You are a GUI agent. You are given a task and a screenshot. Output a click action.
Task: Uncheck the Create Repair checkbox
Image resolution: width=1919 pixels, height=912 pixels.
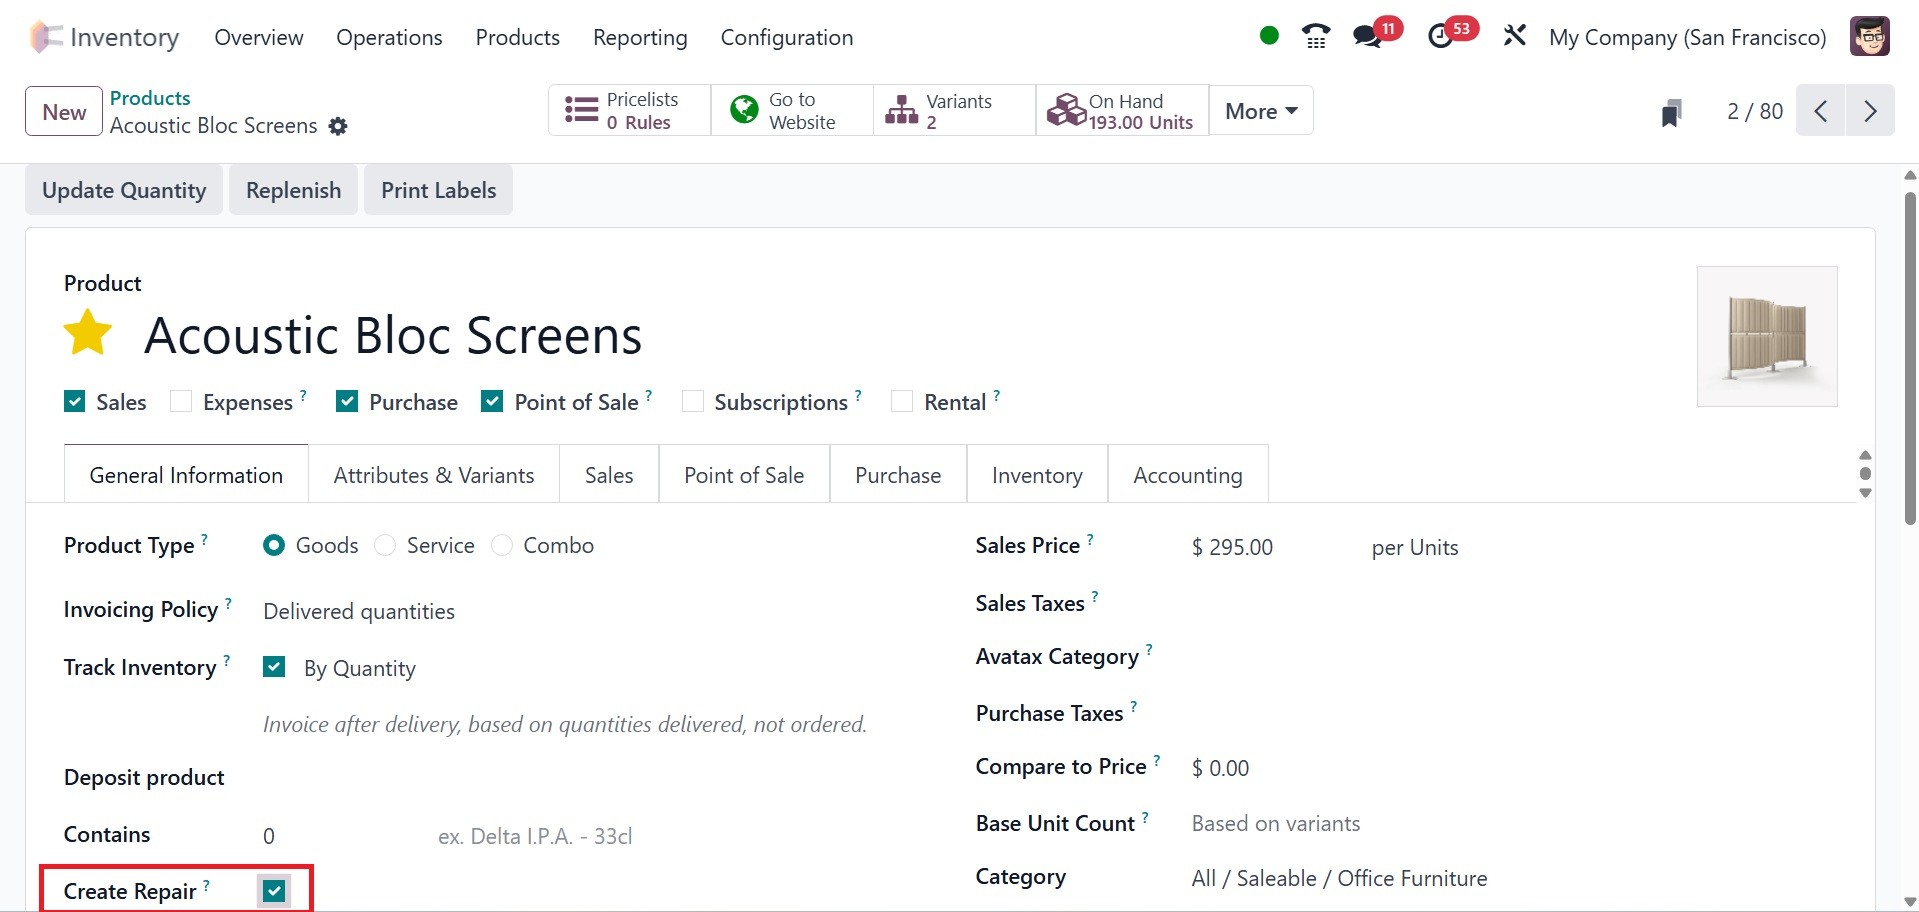[x=274, y=891]
